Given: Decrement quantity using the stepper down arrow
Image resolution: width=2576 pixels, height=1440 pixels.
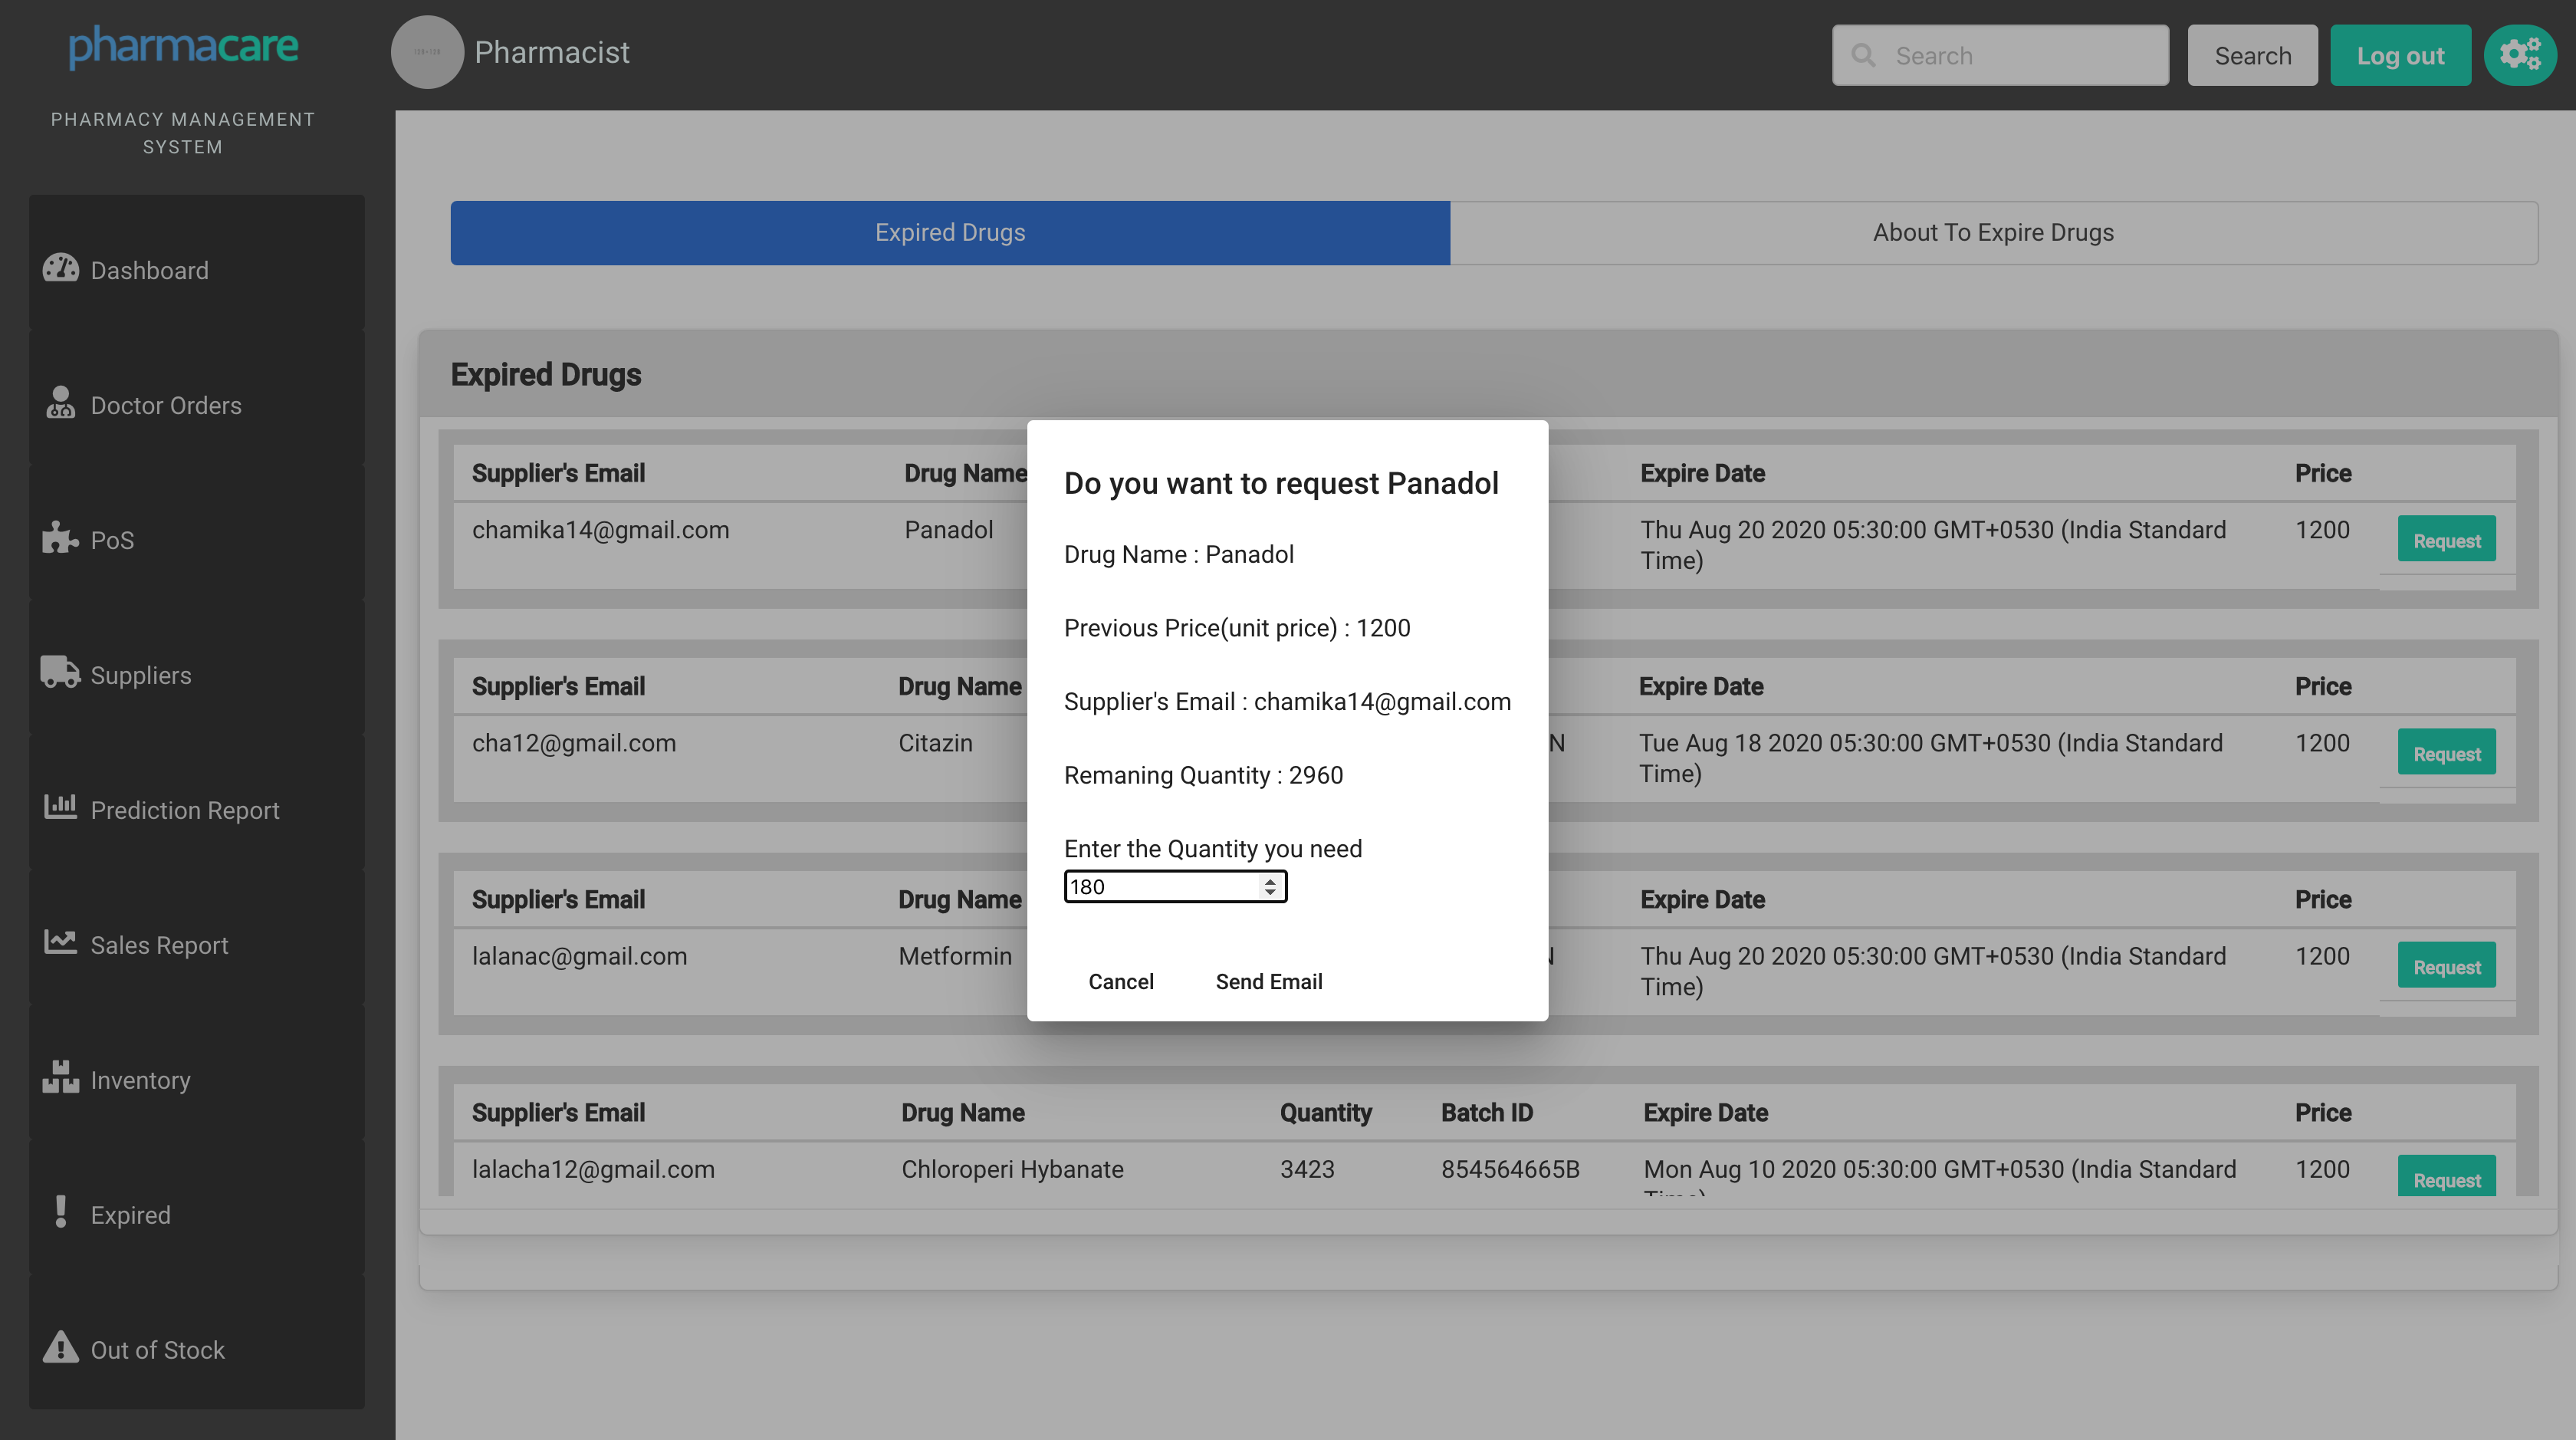Looking at the screenshot, I should pyautogui.click(x=1270, y=893).
